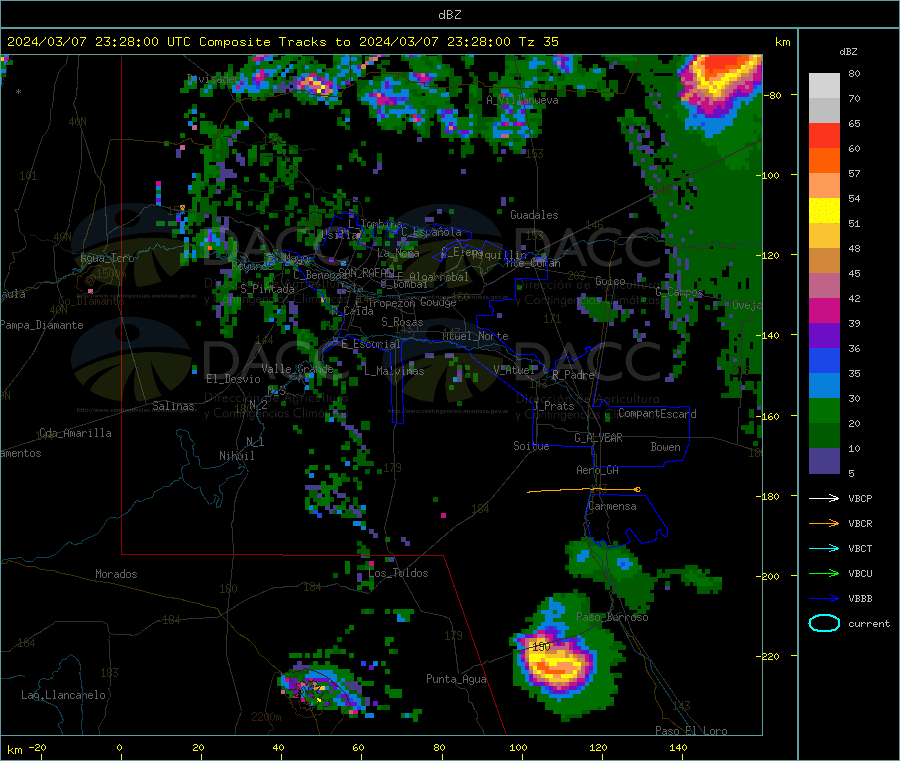Click the 'dBZ' title at the top

coord(449,15)
